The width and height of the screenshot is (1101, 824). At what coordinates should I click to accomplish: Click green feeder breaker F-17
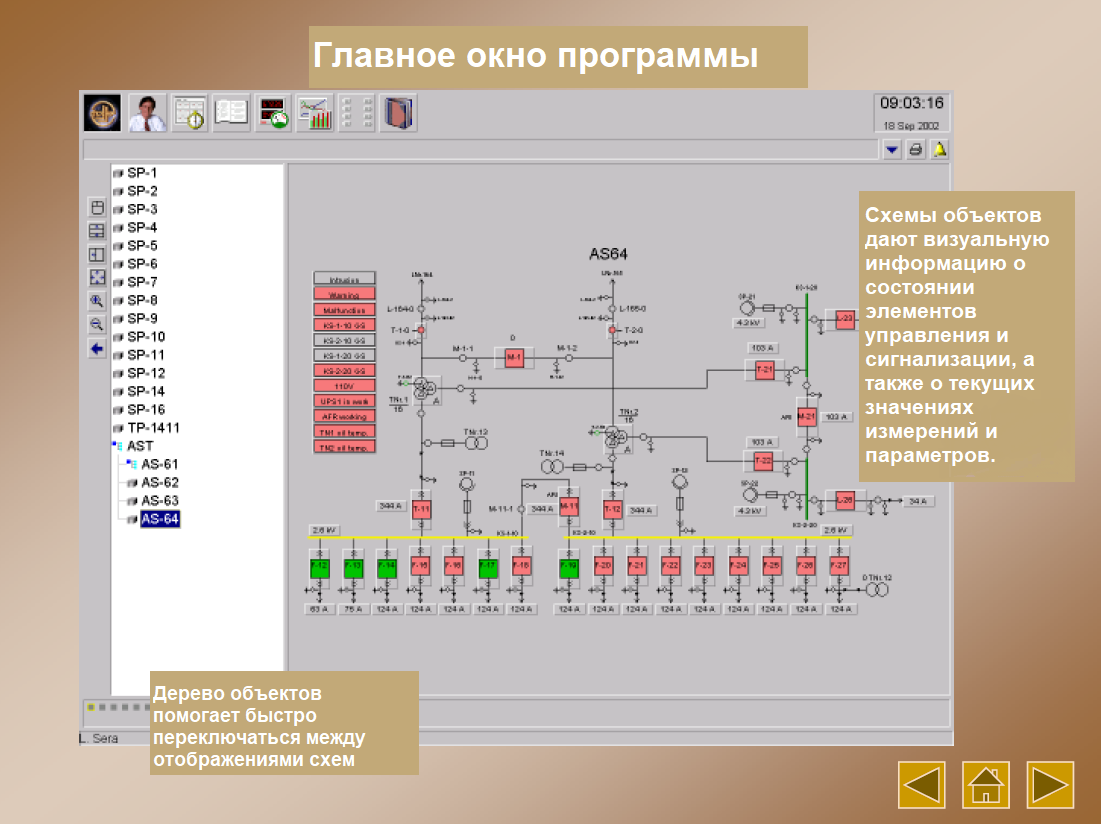point(487,566)
